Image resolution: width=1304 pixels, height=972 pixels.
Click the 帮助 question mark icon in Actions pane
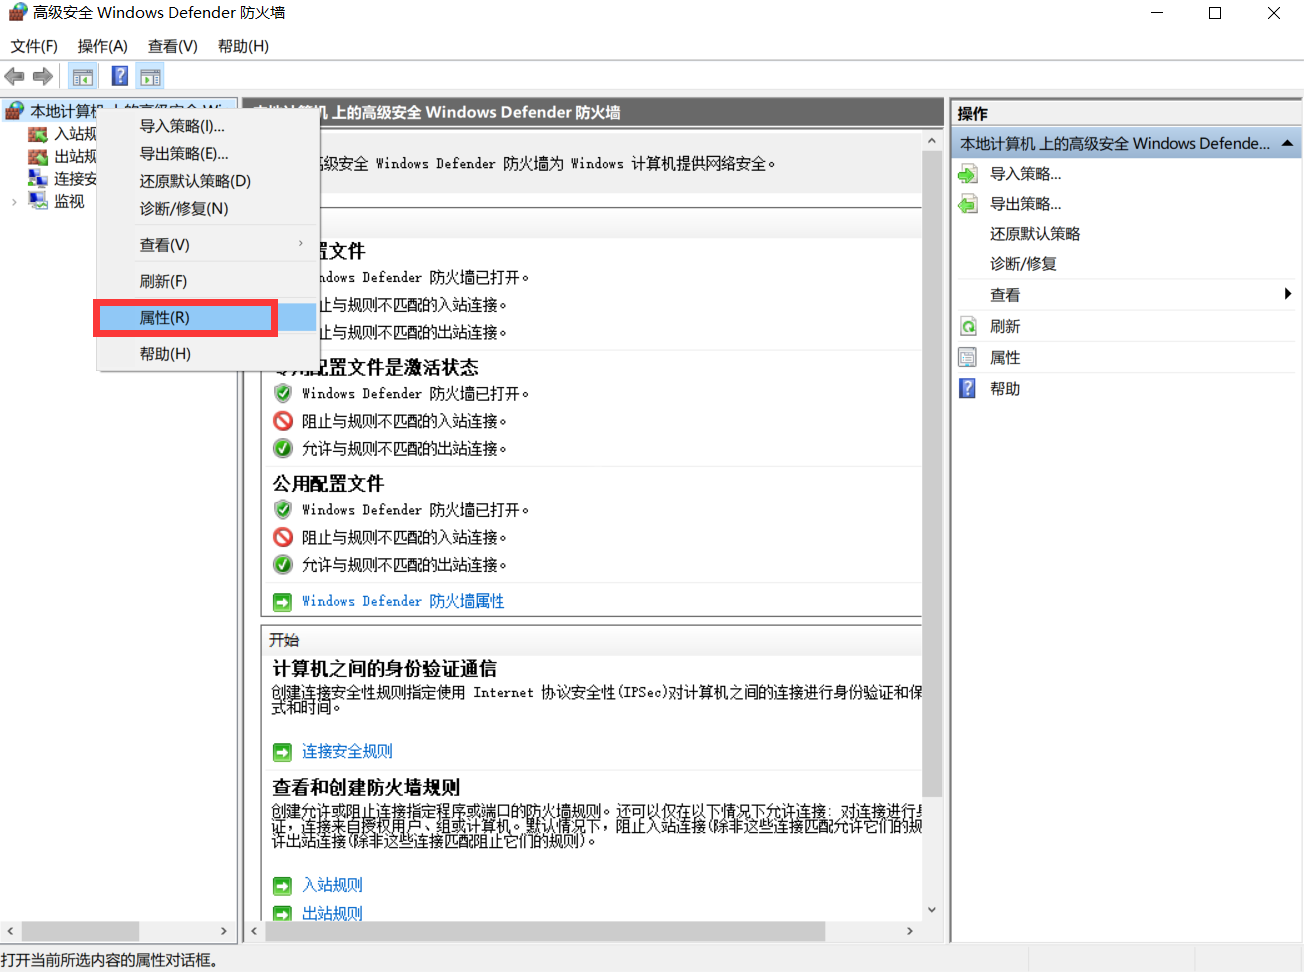click(x=968, y=389)
